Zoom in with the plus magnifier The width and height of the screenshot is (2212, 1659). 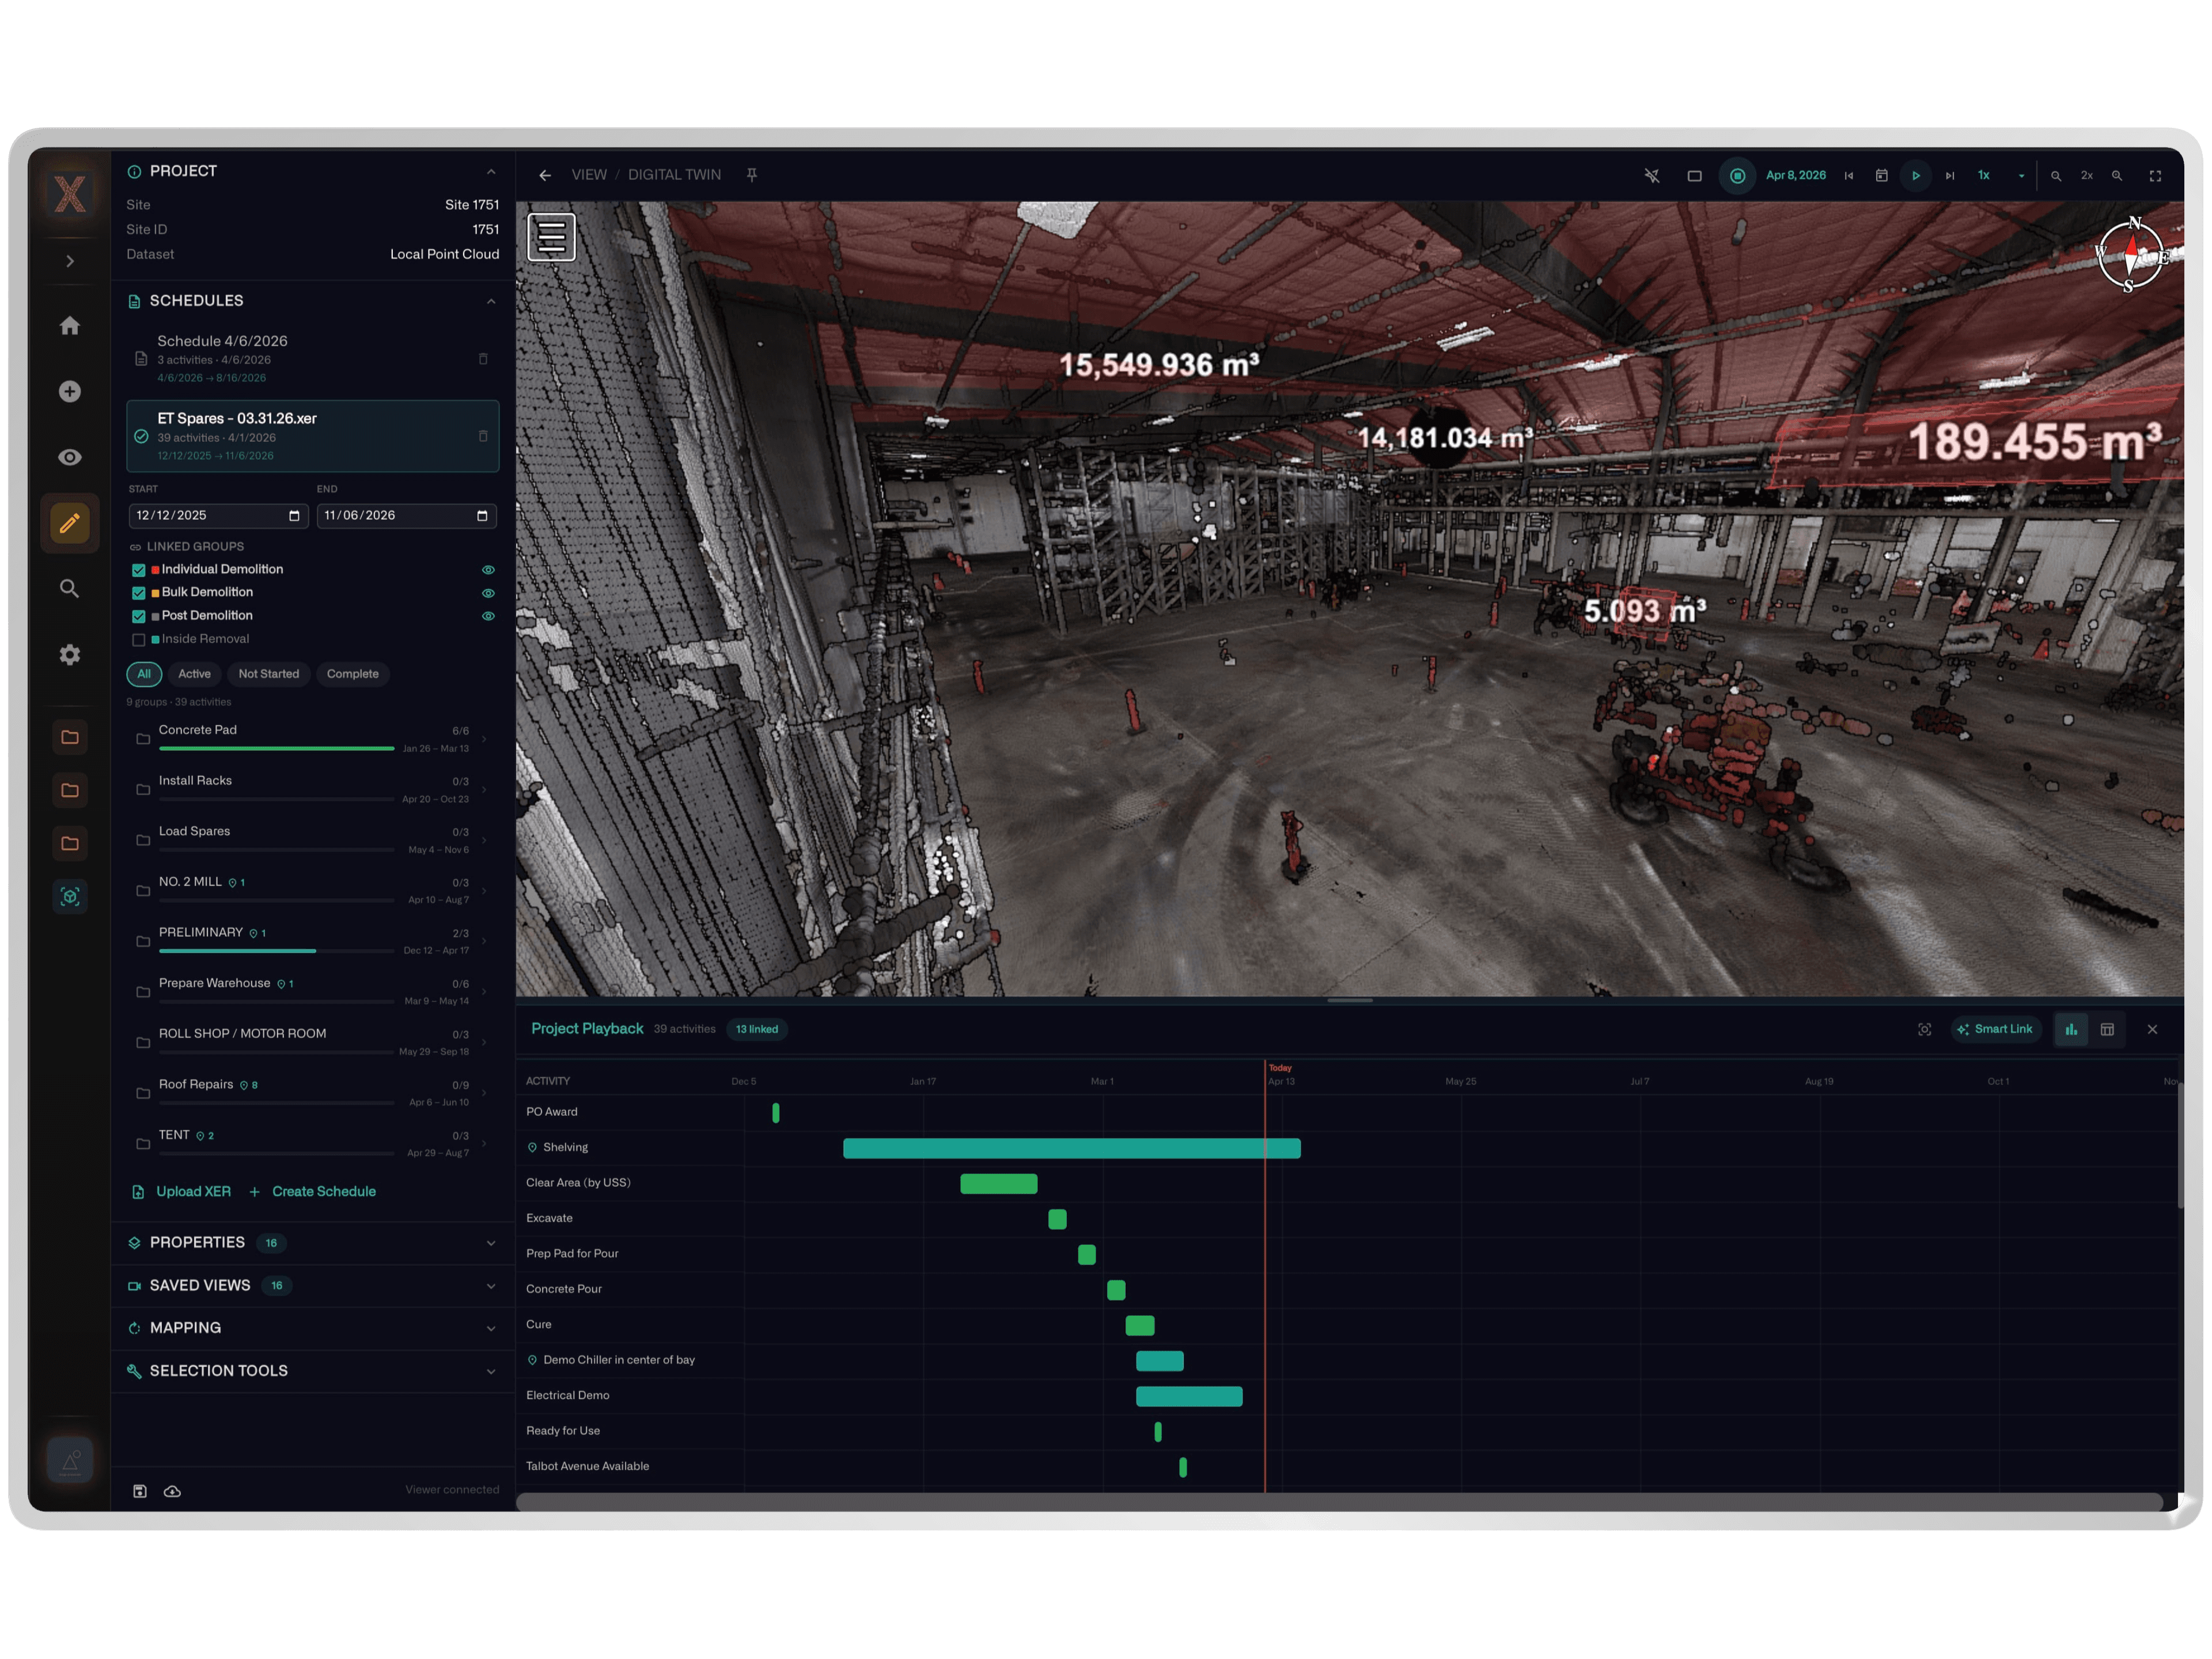(x=2117, y=176)
